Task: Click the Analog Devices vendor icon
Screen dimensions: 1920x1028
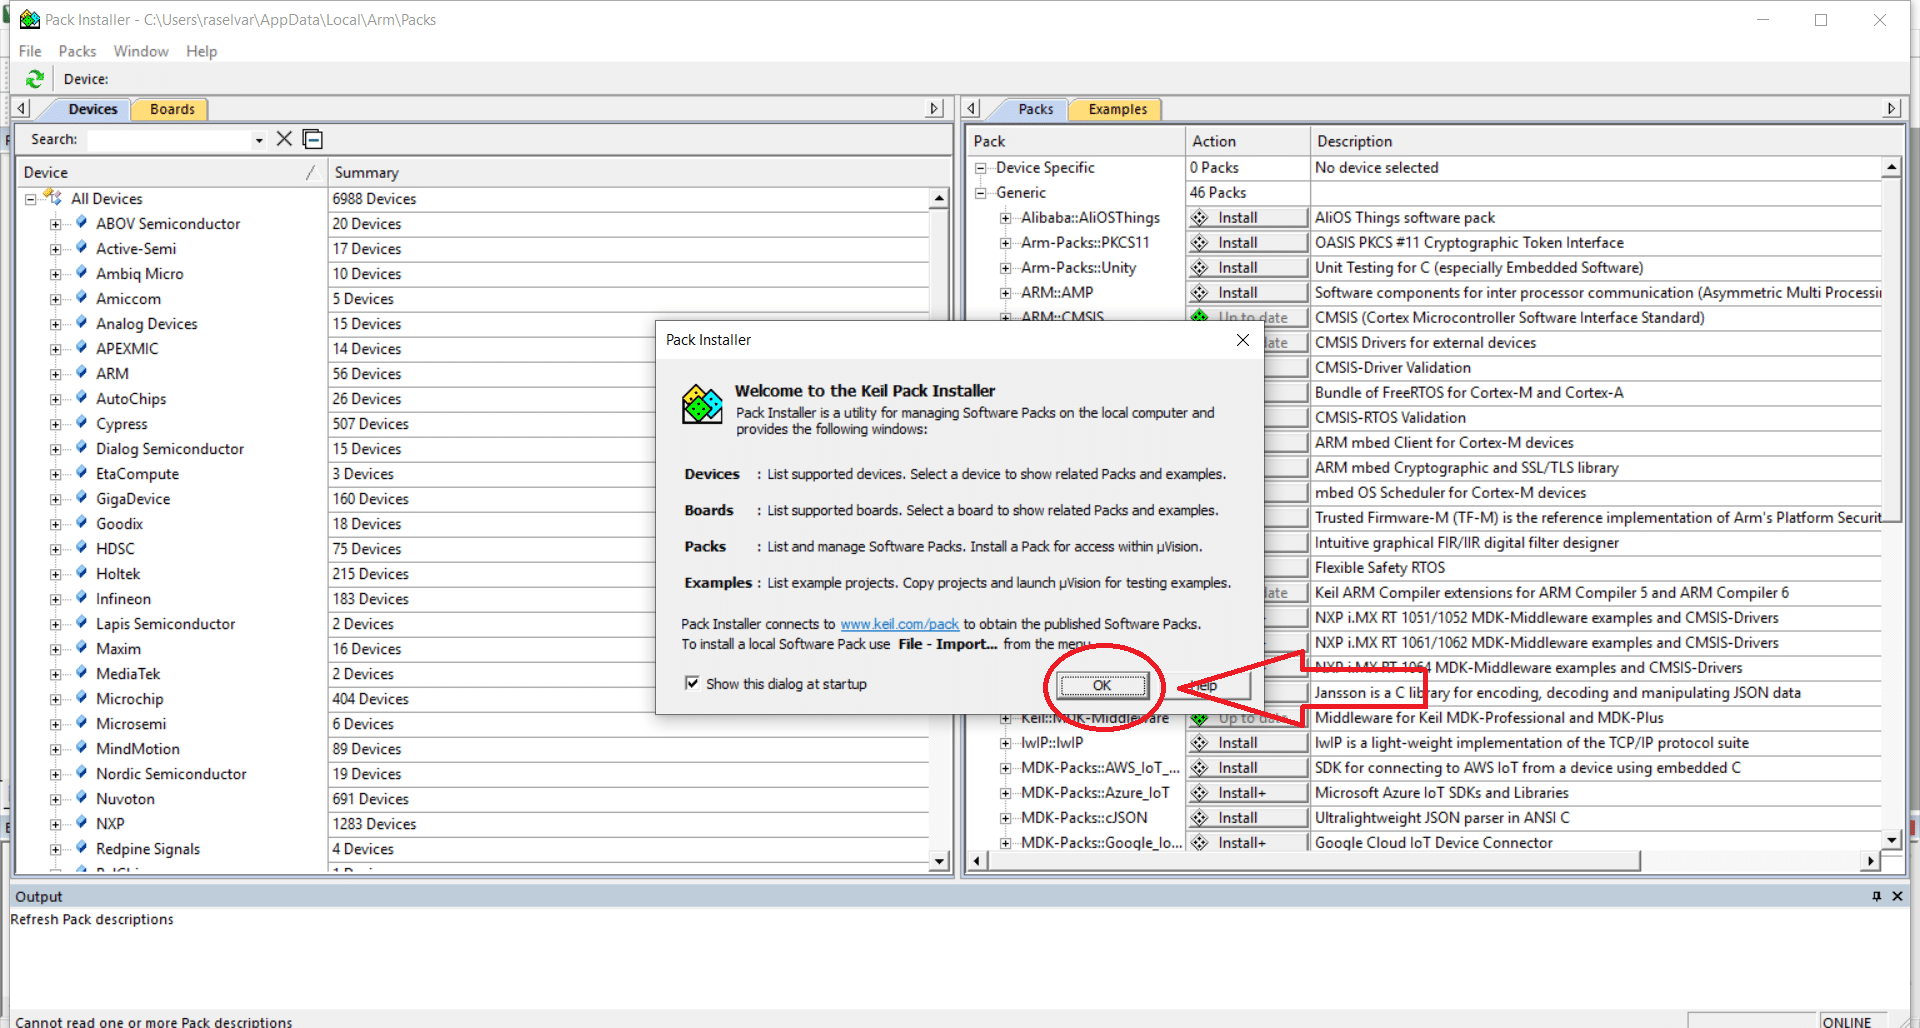Action: (82, 323)
